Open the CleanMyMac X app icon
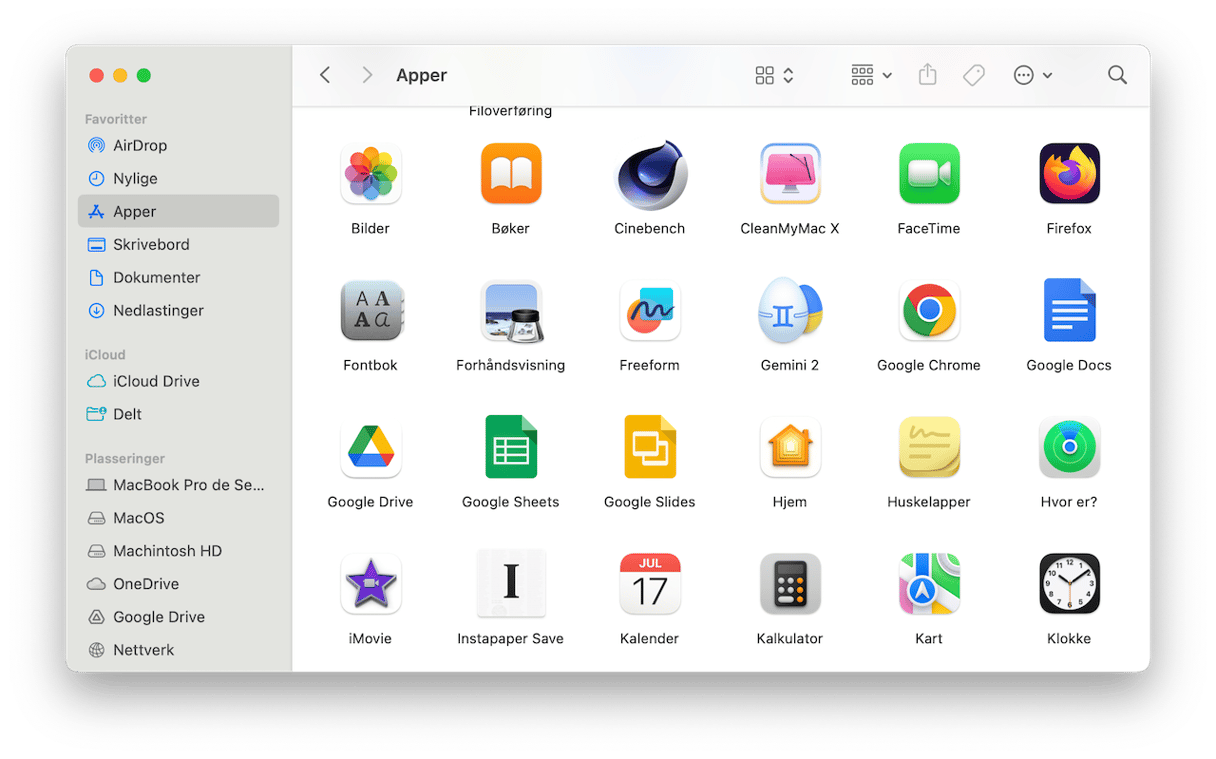Viewport: 1216px width, 759px height. point(790,174)
